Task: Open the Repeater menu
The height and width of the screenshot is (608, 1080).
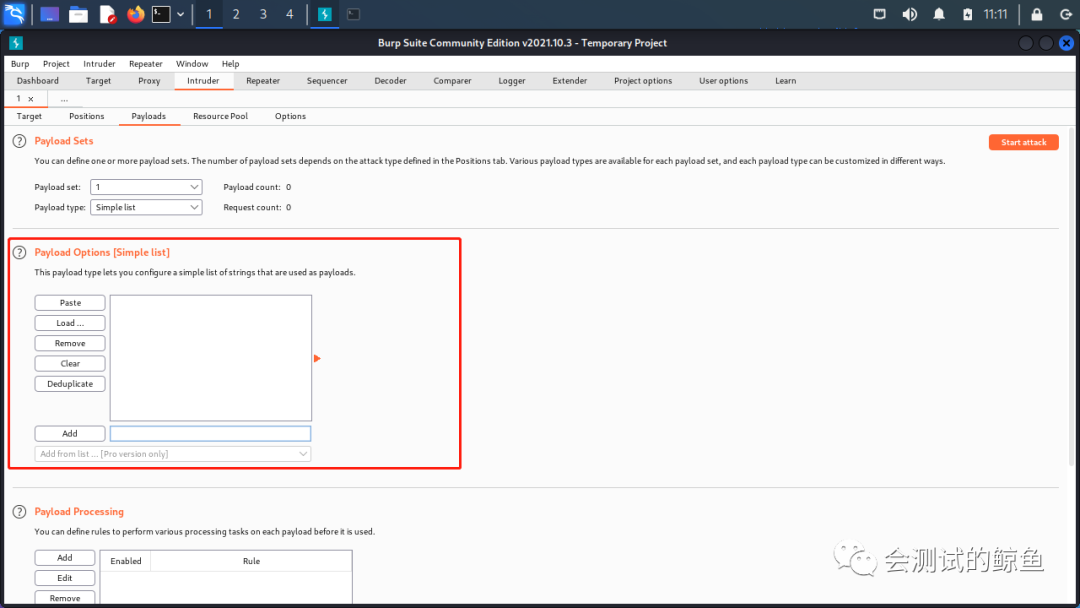Action: pos(145,63)
